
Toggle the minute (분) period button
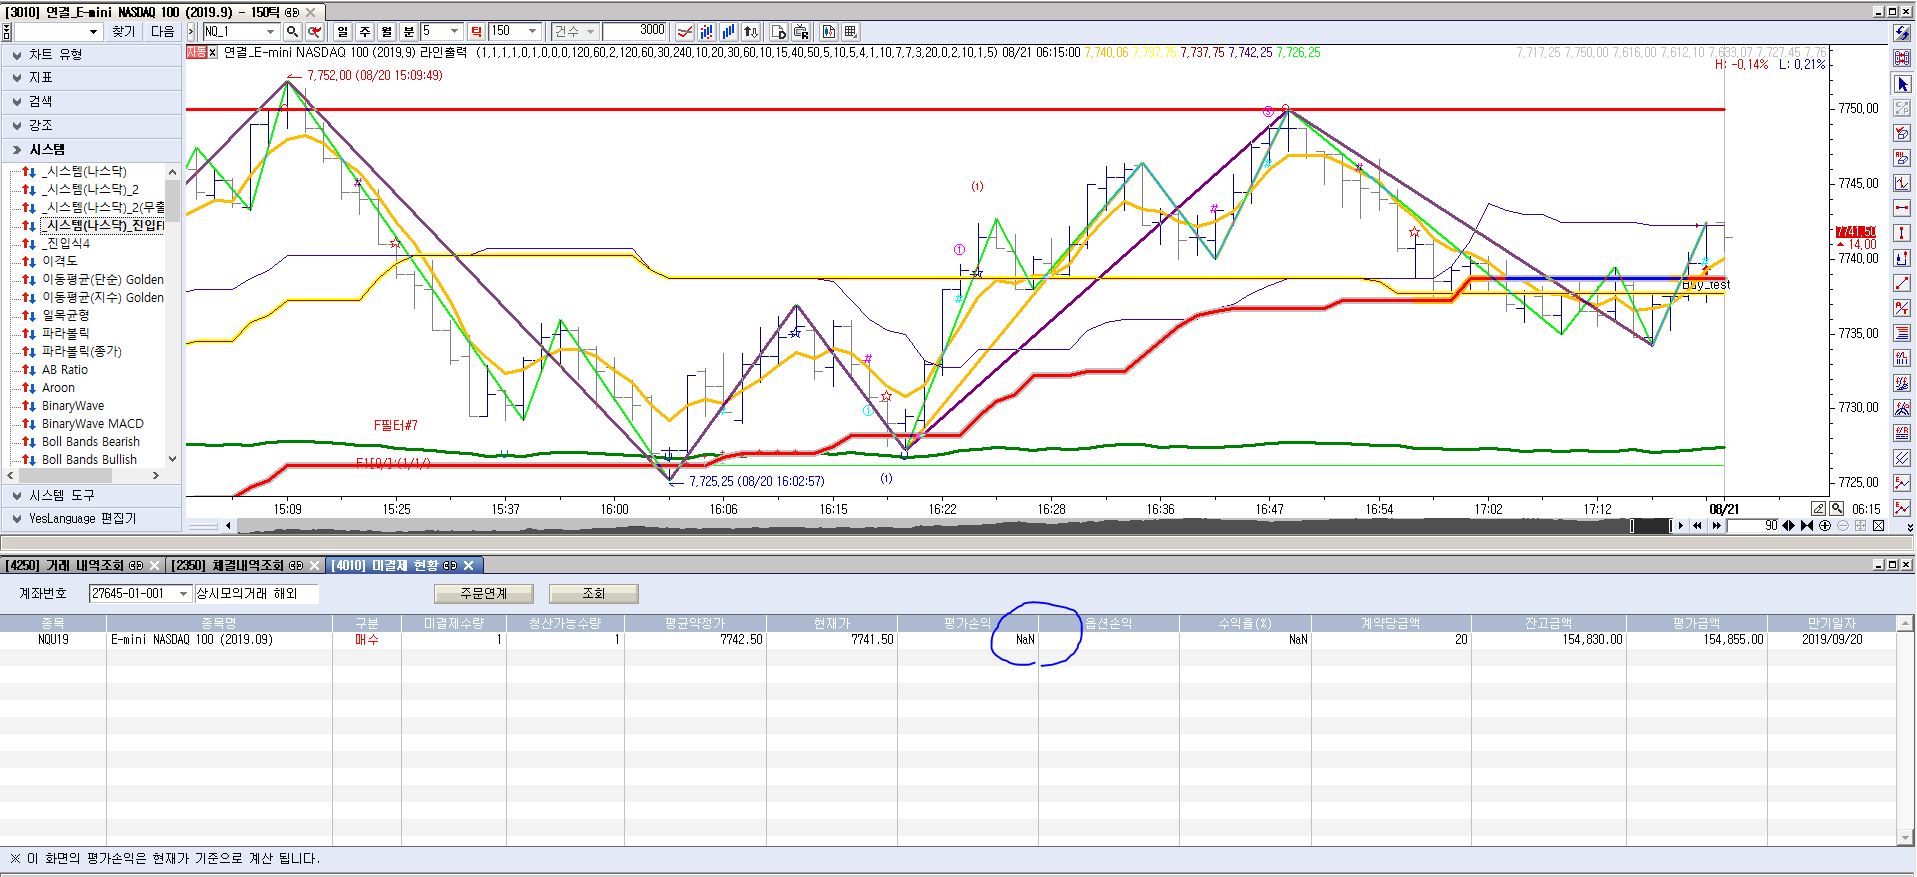point(408,32)
